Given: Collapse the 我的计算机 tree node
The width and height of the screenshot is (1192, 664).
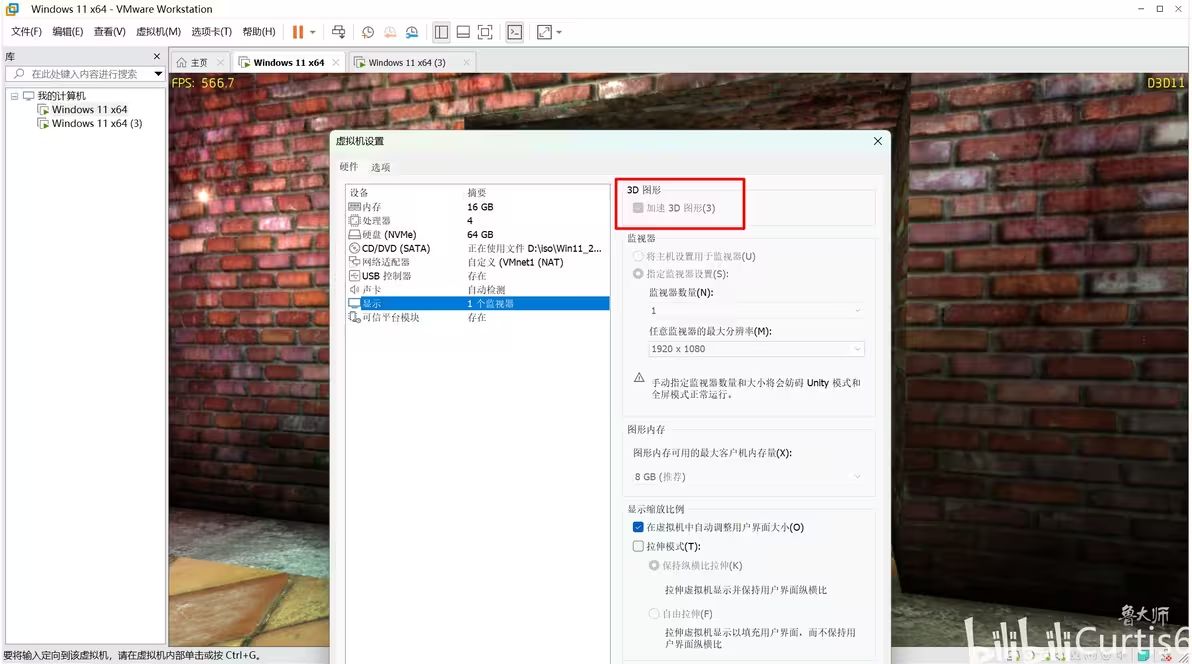Looking at the screenshot, I should pyautogui.click(x=14, y=96).
